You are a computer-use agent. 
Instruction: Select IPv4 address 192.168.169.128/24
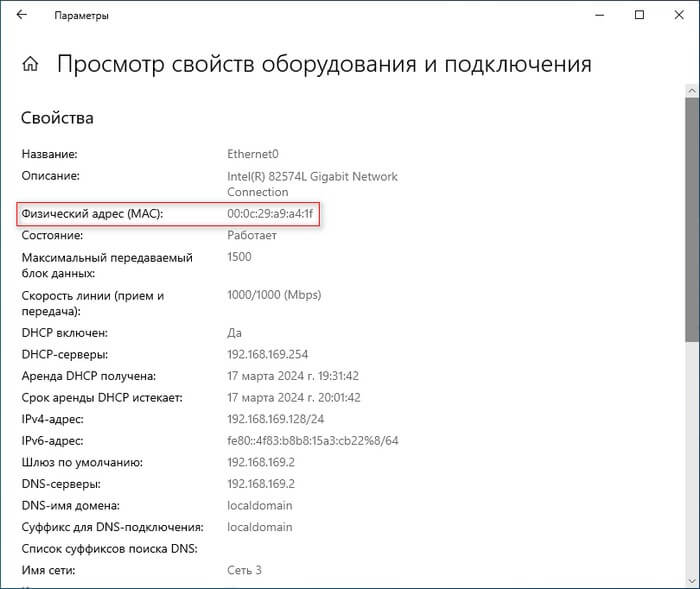click(x=275, y=419)
